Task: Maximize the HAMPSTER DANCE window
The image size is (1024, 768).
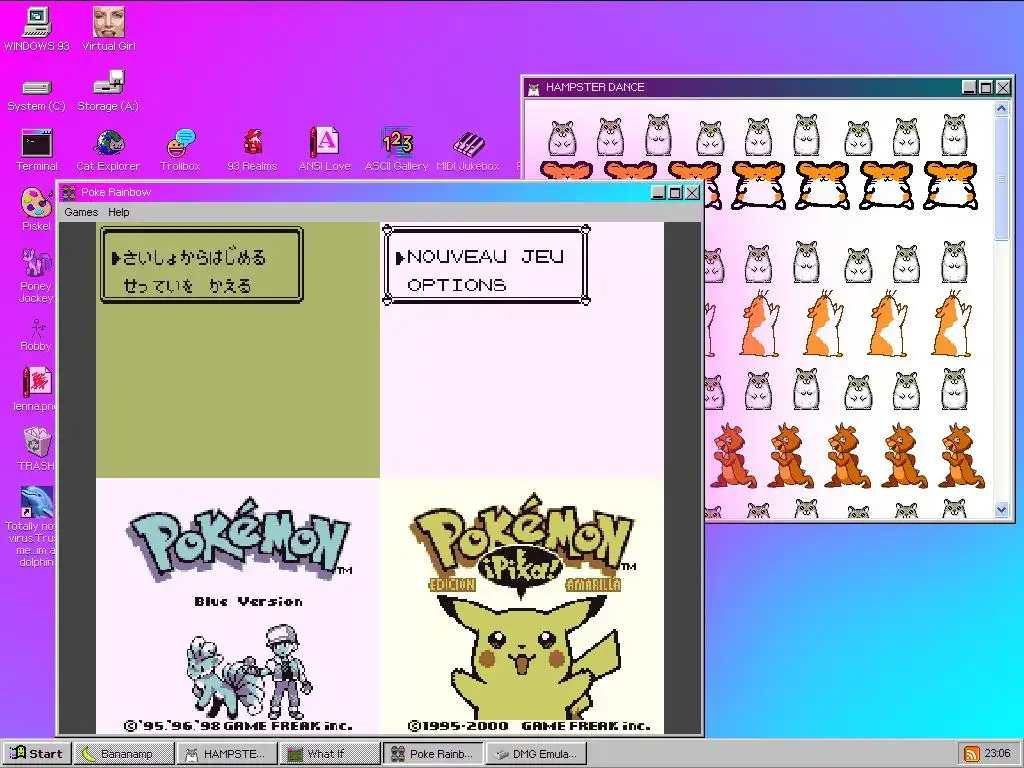Action: [x=986, y=88]
